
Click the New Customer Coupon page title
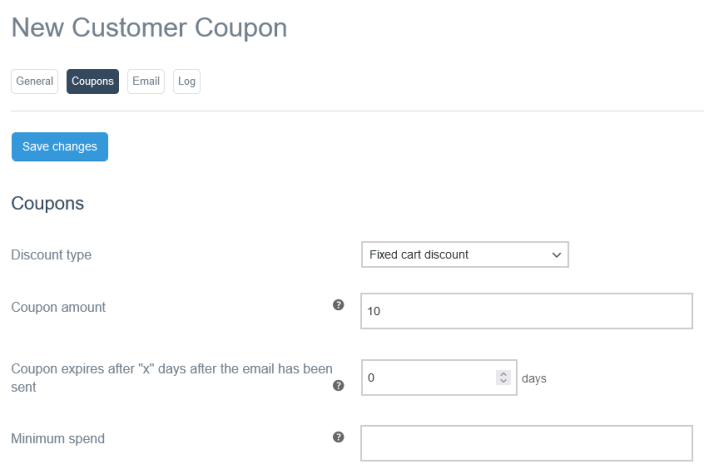(x=149, y=28)
